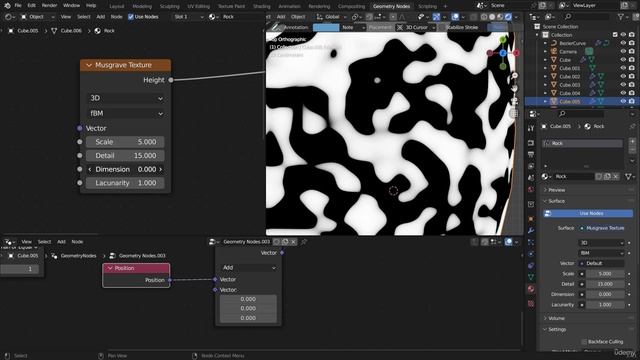Expand the Preview panel

pos(556,190)
